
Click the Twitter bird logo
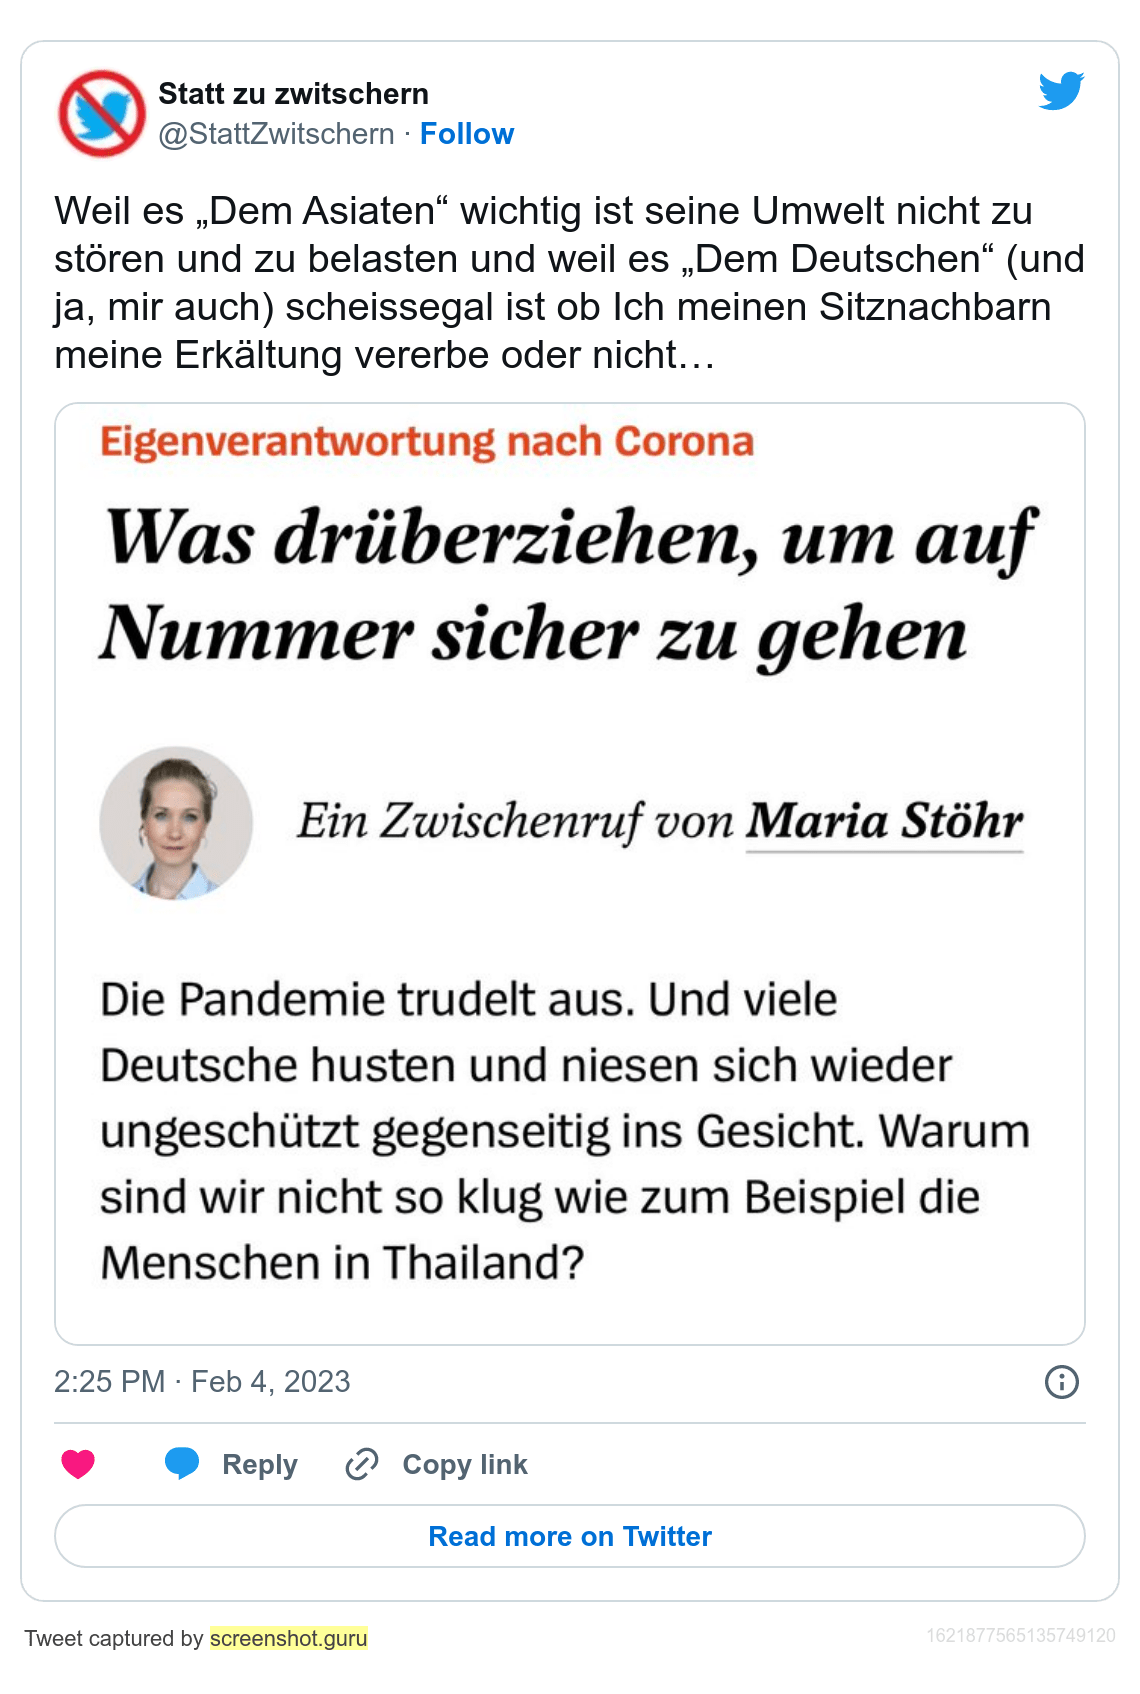1061,91
